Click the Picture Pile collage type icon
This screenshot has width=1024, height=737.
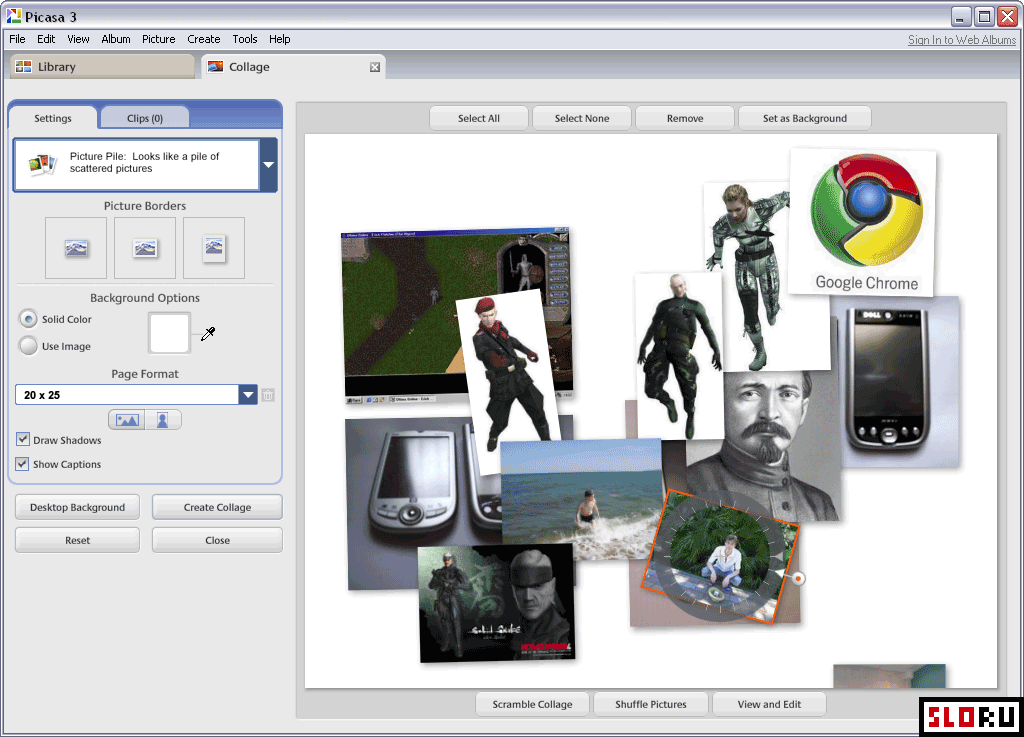42,164
